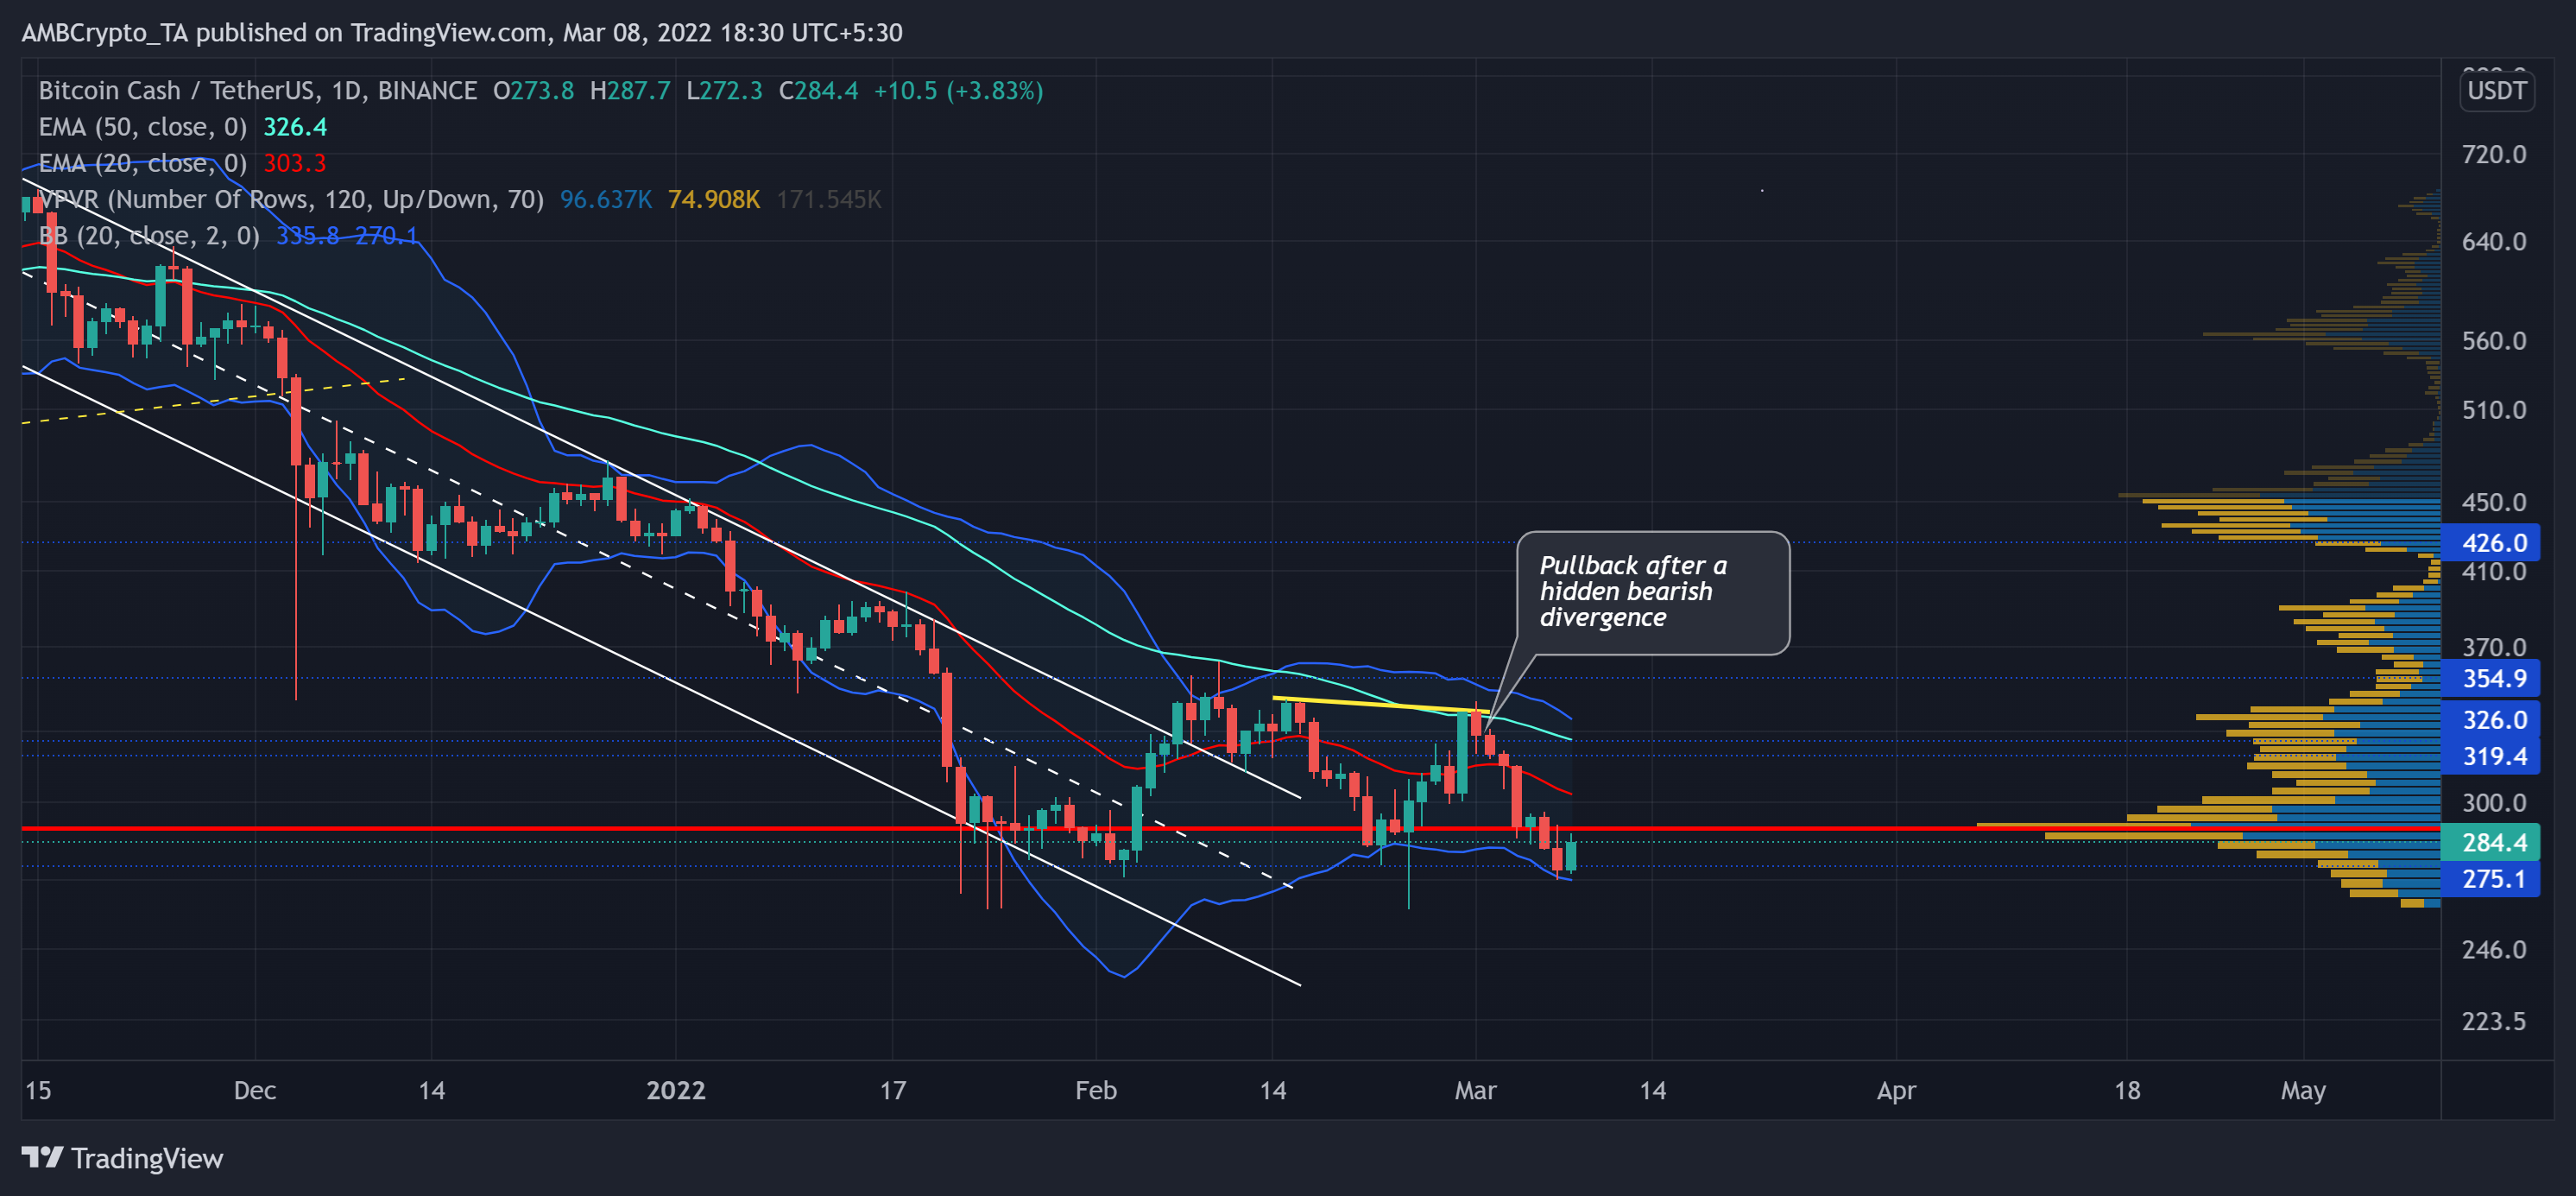The width and height of the screenshot is (2576, 1196).
Task: Click the May label on time axis
Action: click(x=2303, y=1090)
